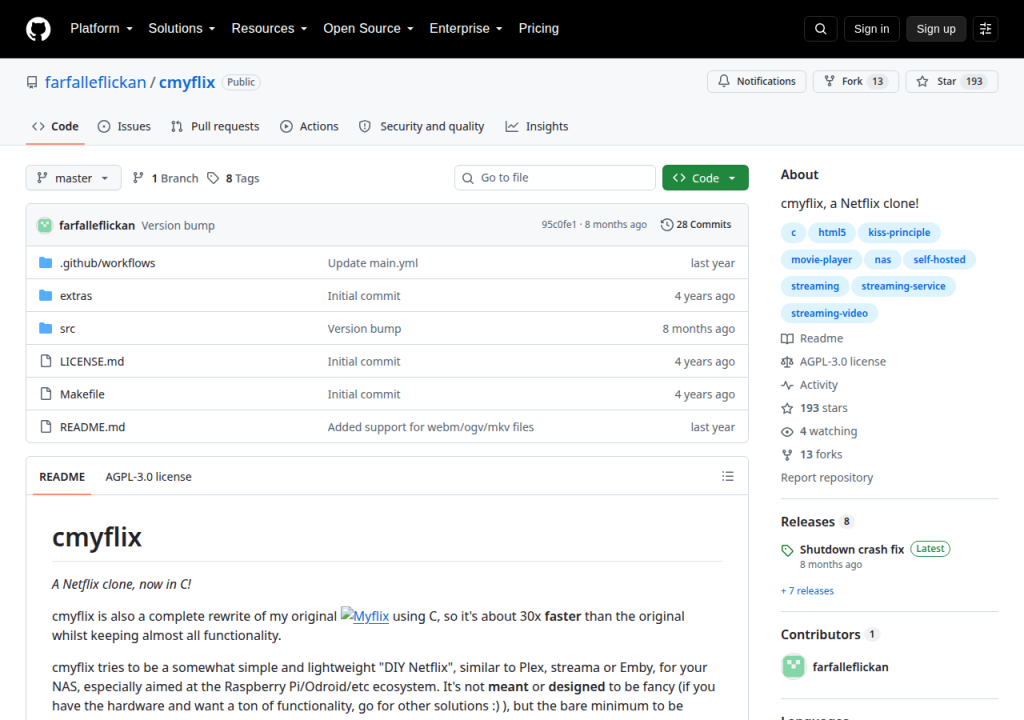Open the Platform dropdown menu

101,29
